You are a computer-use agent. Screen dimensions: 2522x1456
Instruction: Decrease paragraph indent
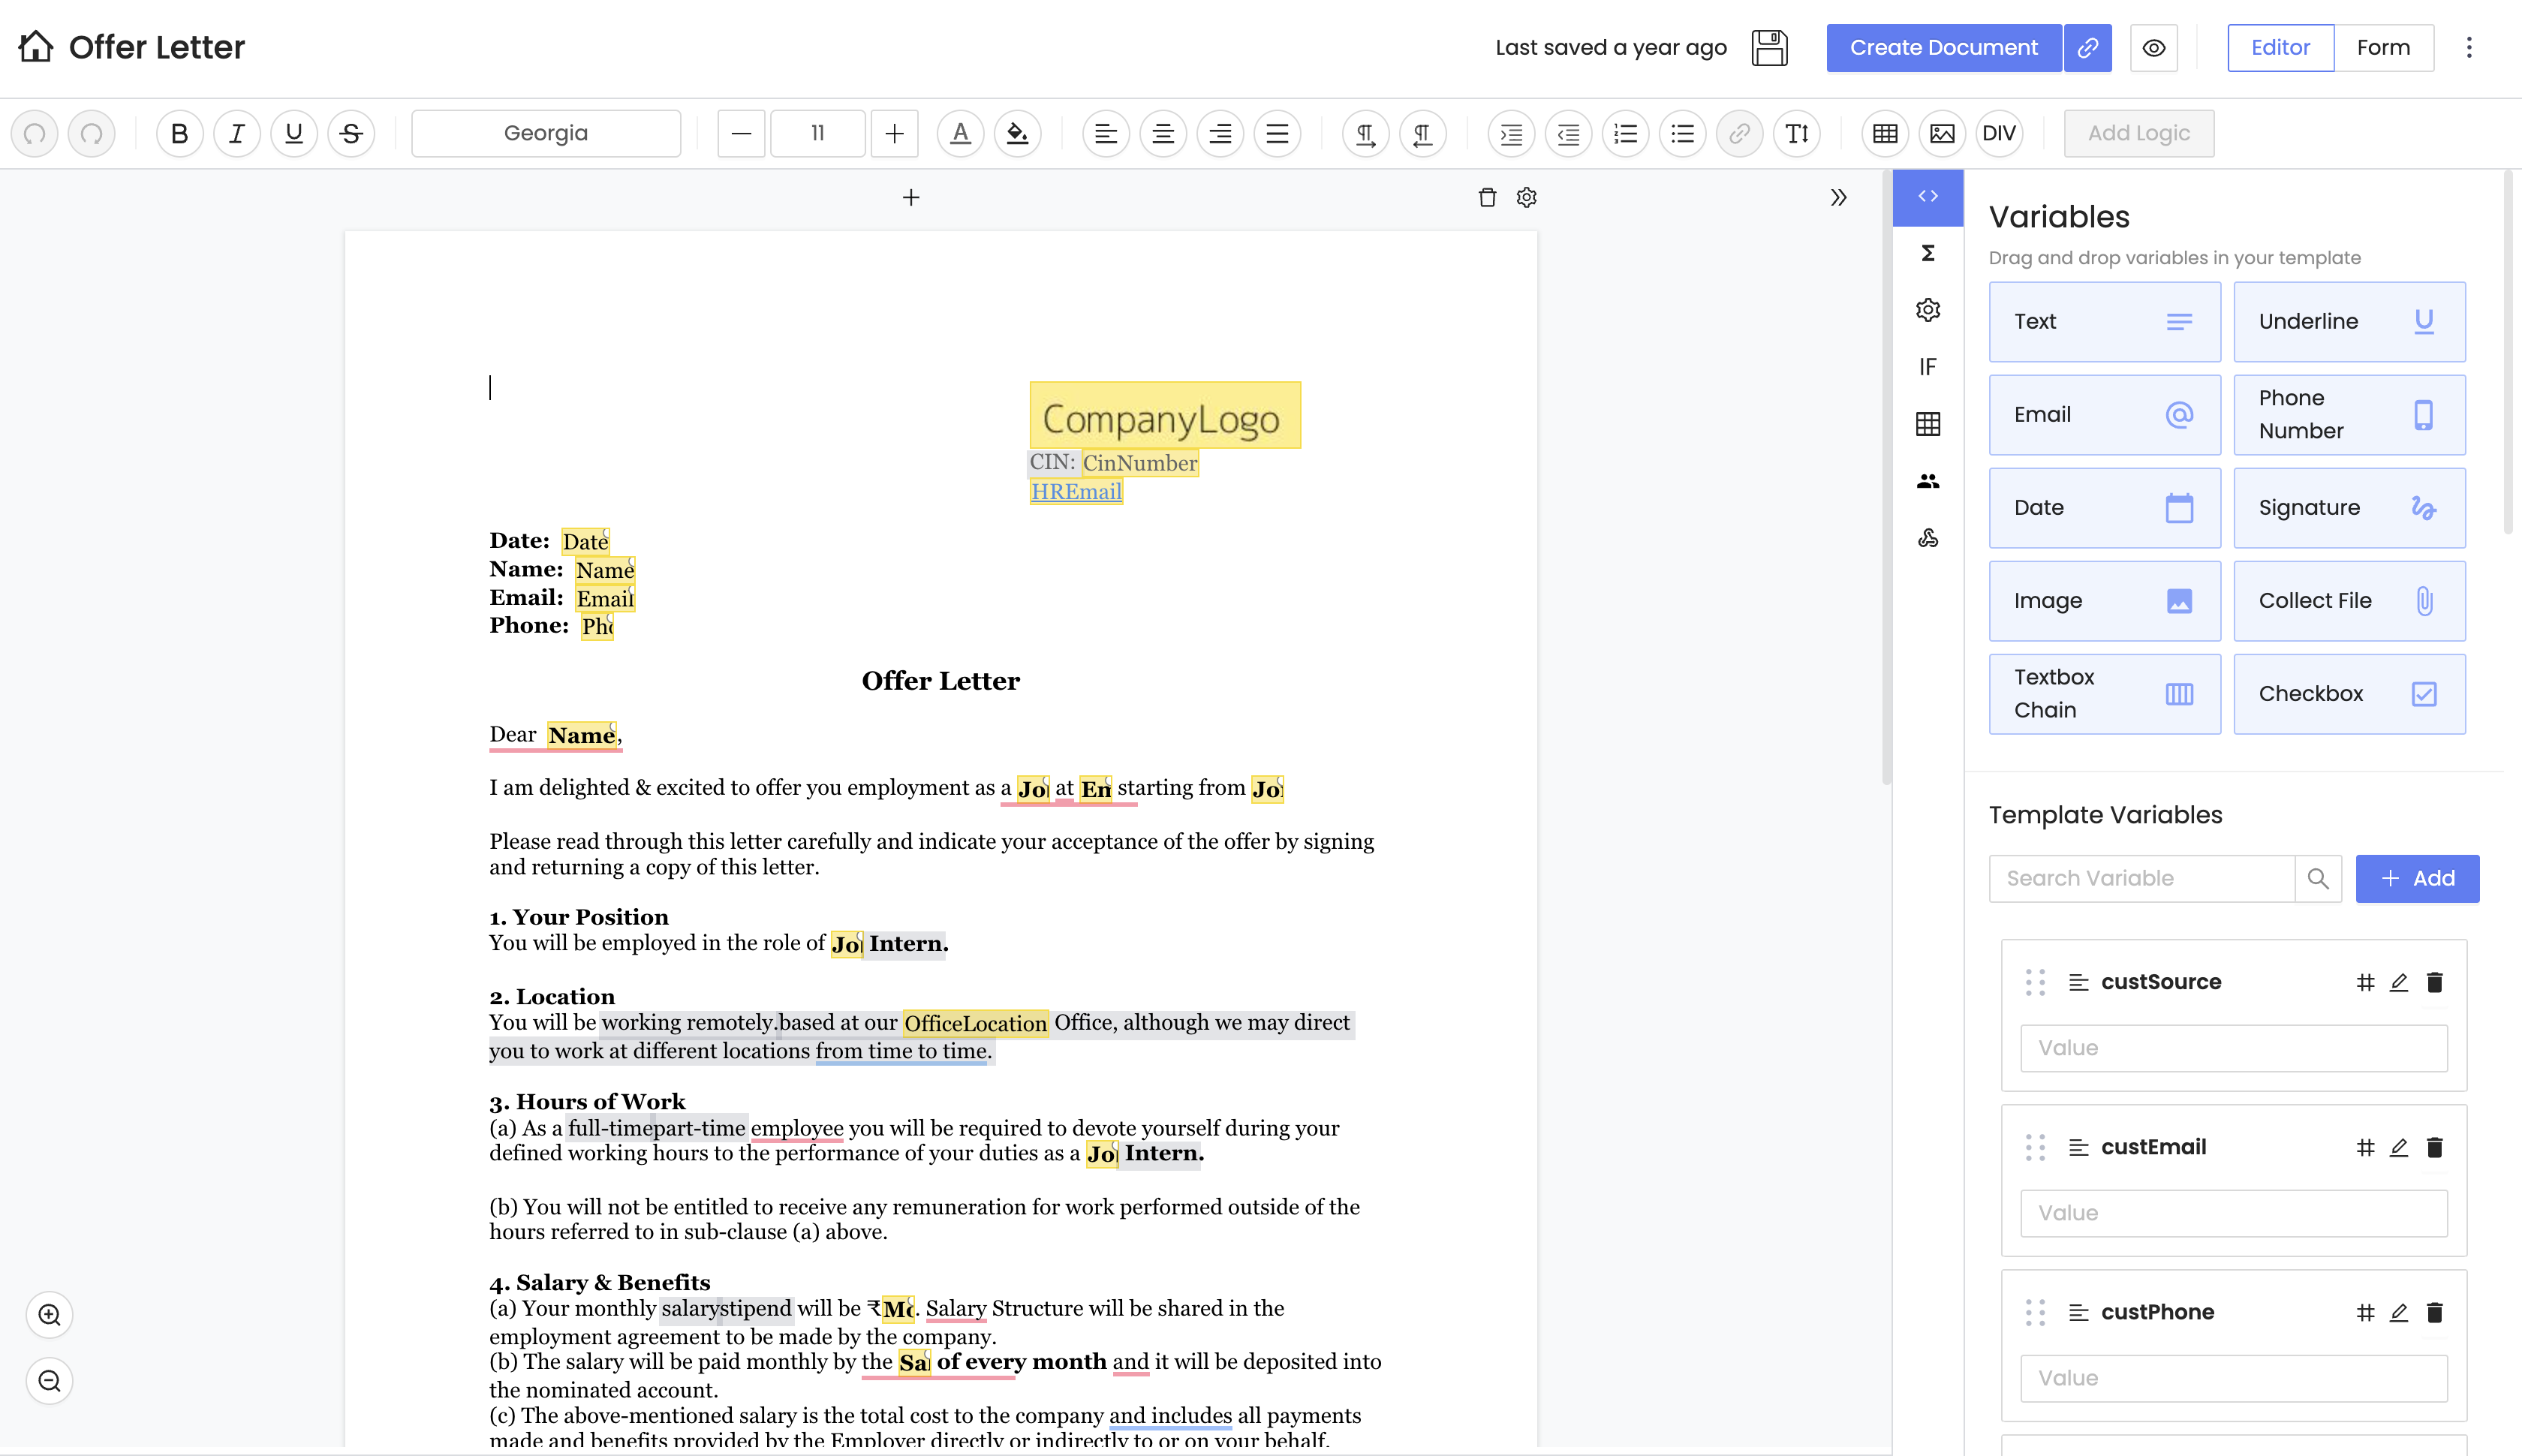(1569, 133)
